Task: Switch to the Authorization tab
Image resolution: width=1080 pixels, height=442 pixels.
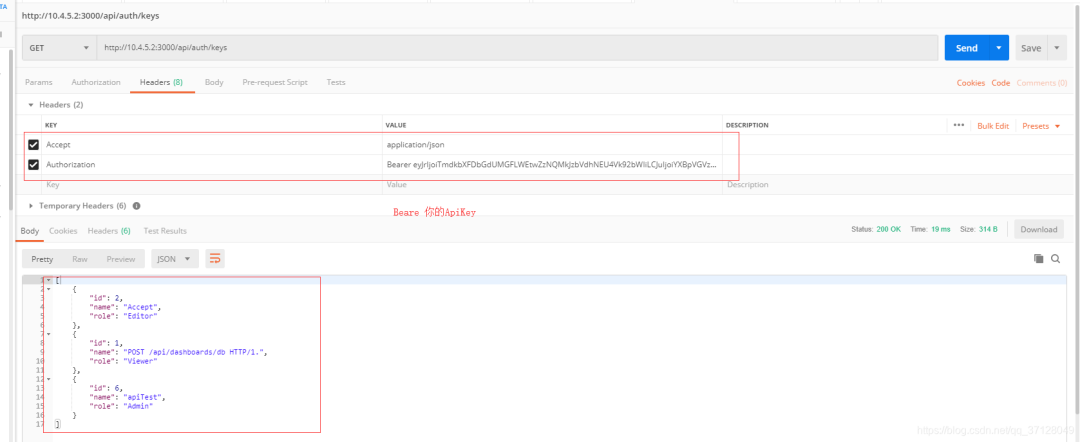Action: pyautogui.click(x=96, y=82)
